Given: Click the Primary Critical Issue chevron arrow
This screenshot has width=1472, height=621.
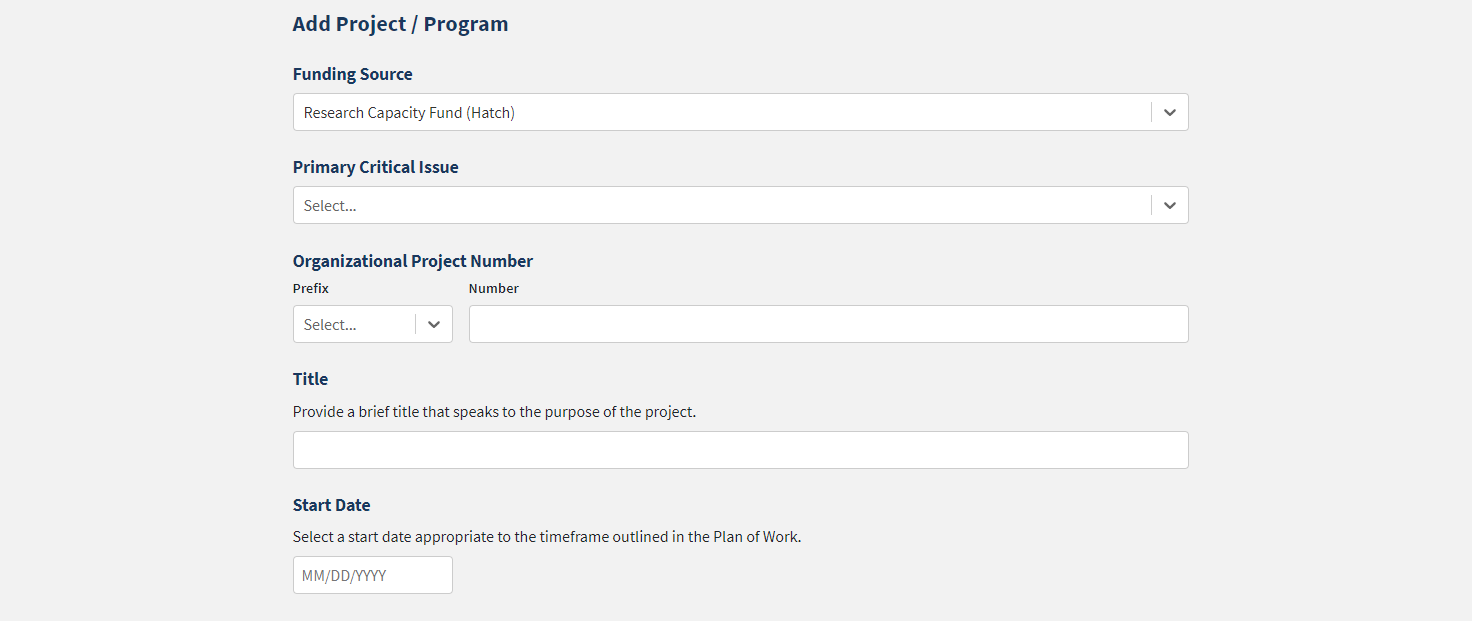Looking at the screenshot, I should point(1169,206).
